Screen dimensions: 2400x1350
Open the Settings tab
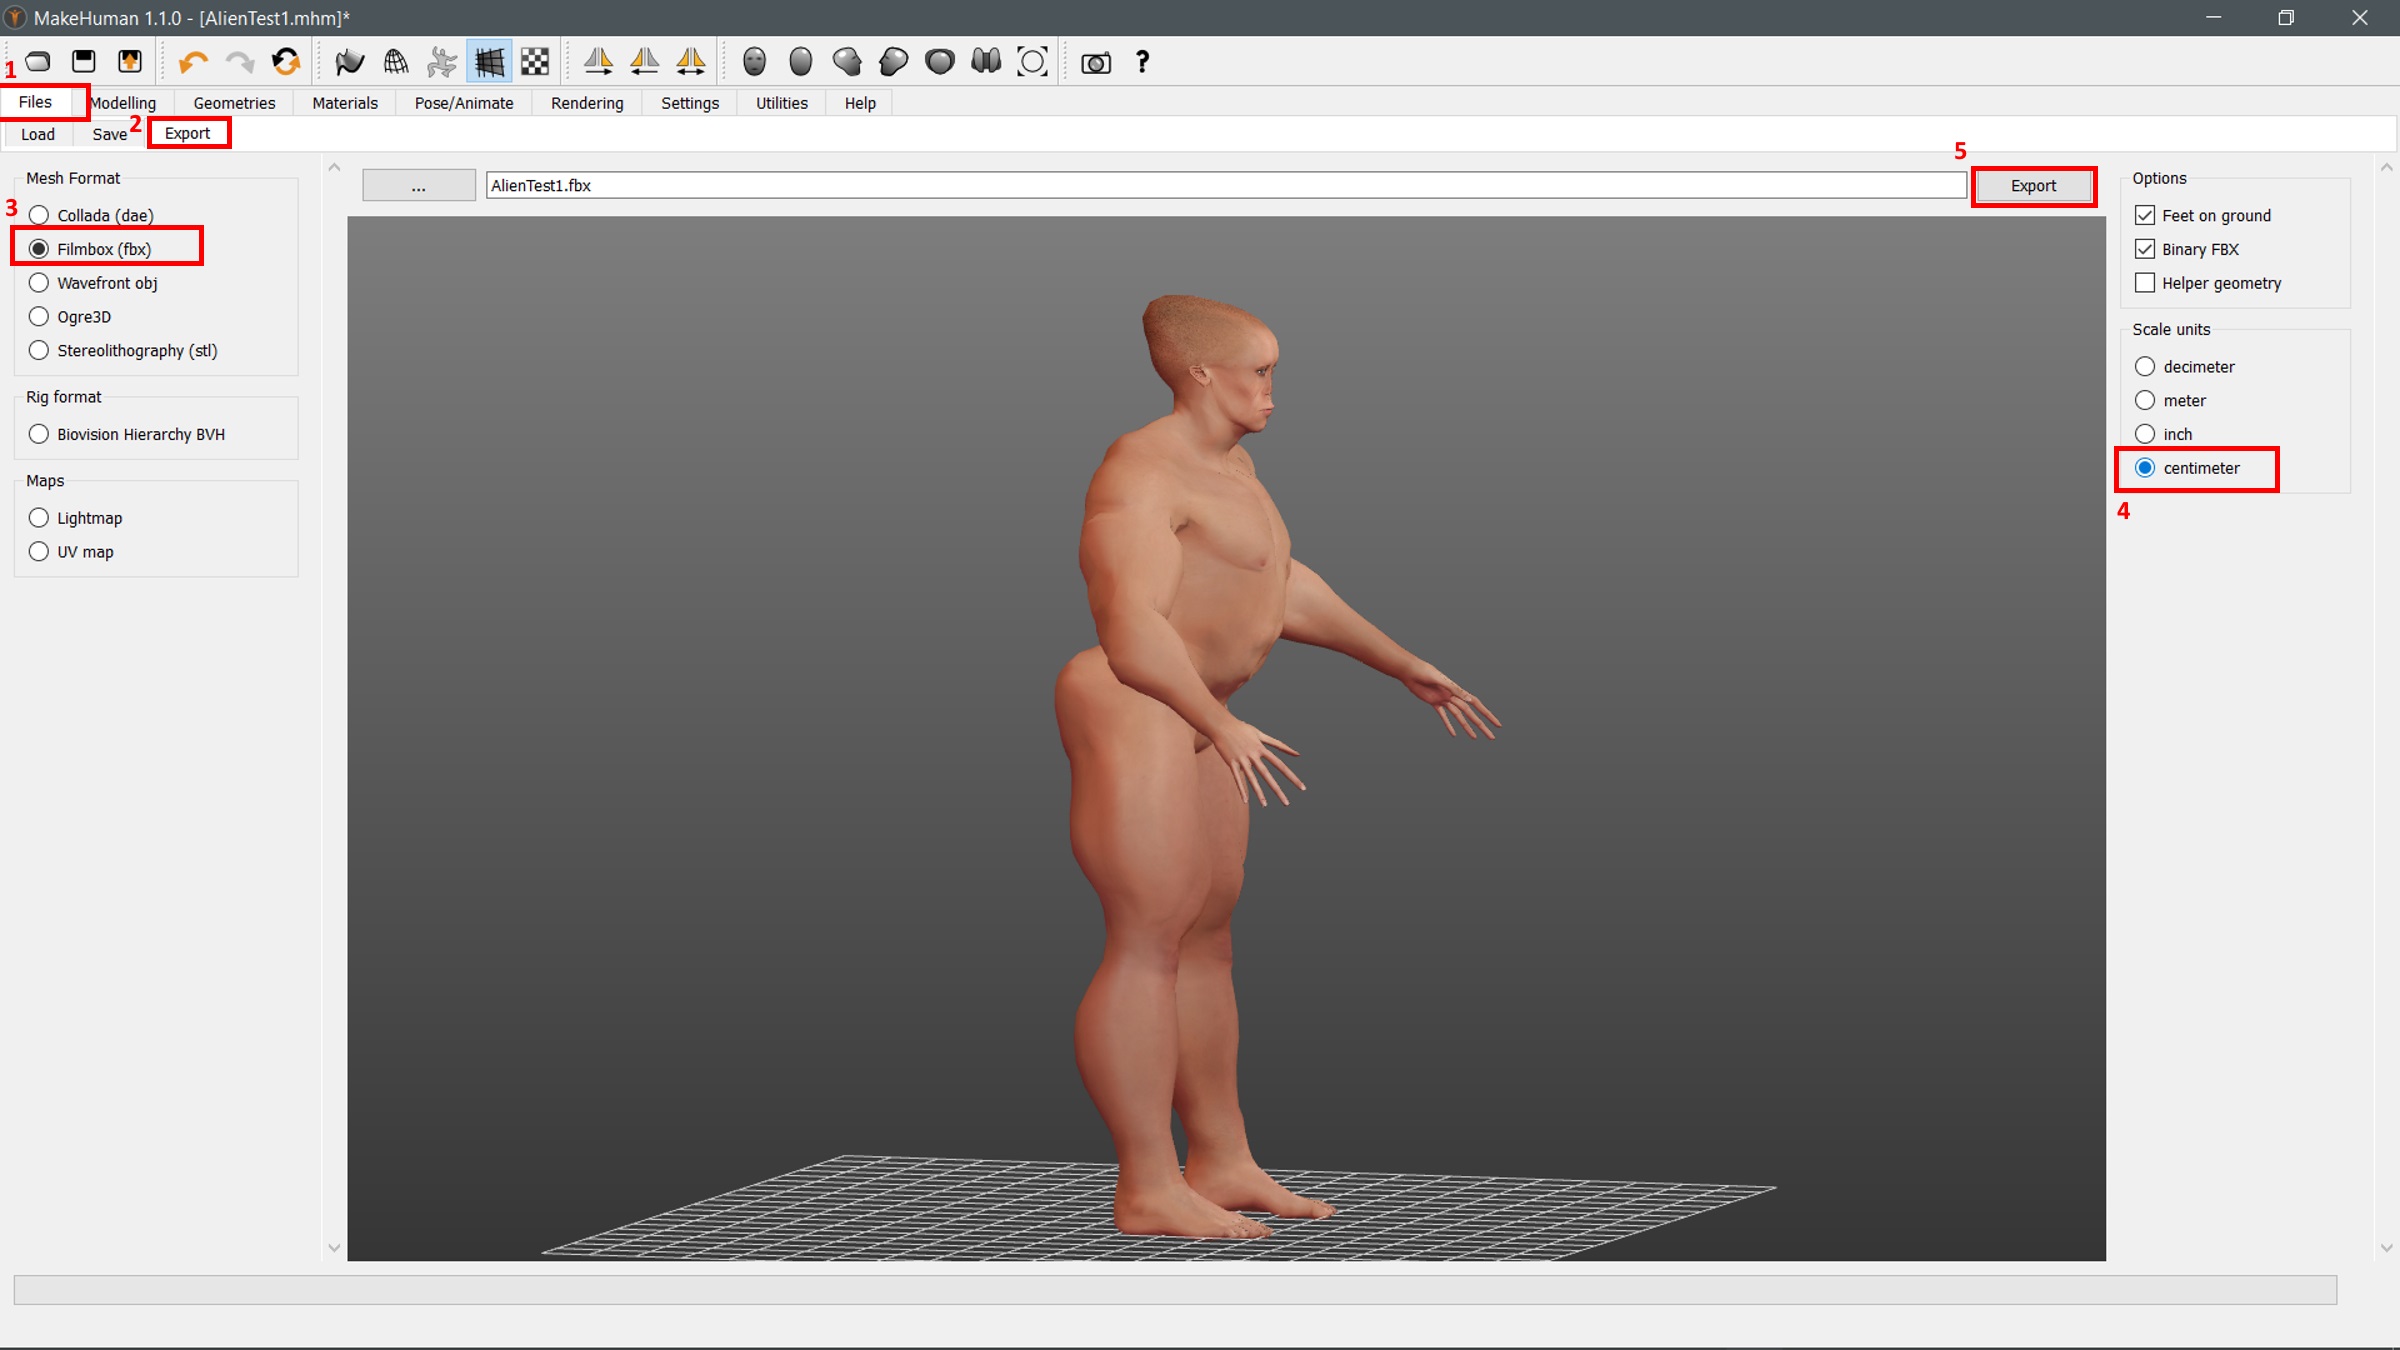click(690, 103)
